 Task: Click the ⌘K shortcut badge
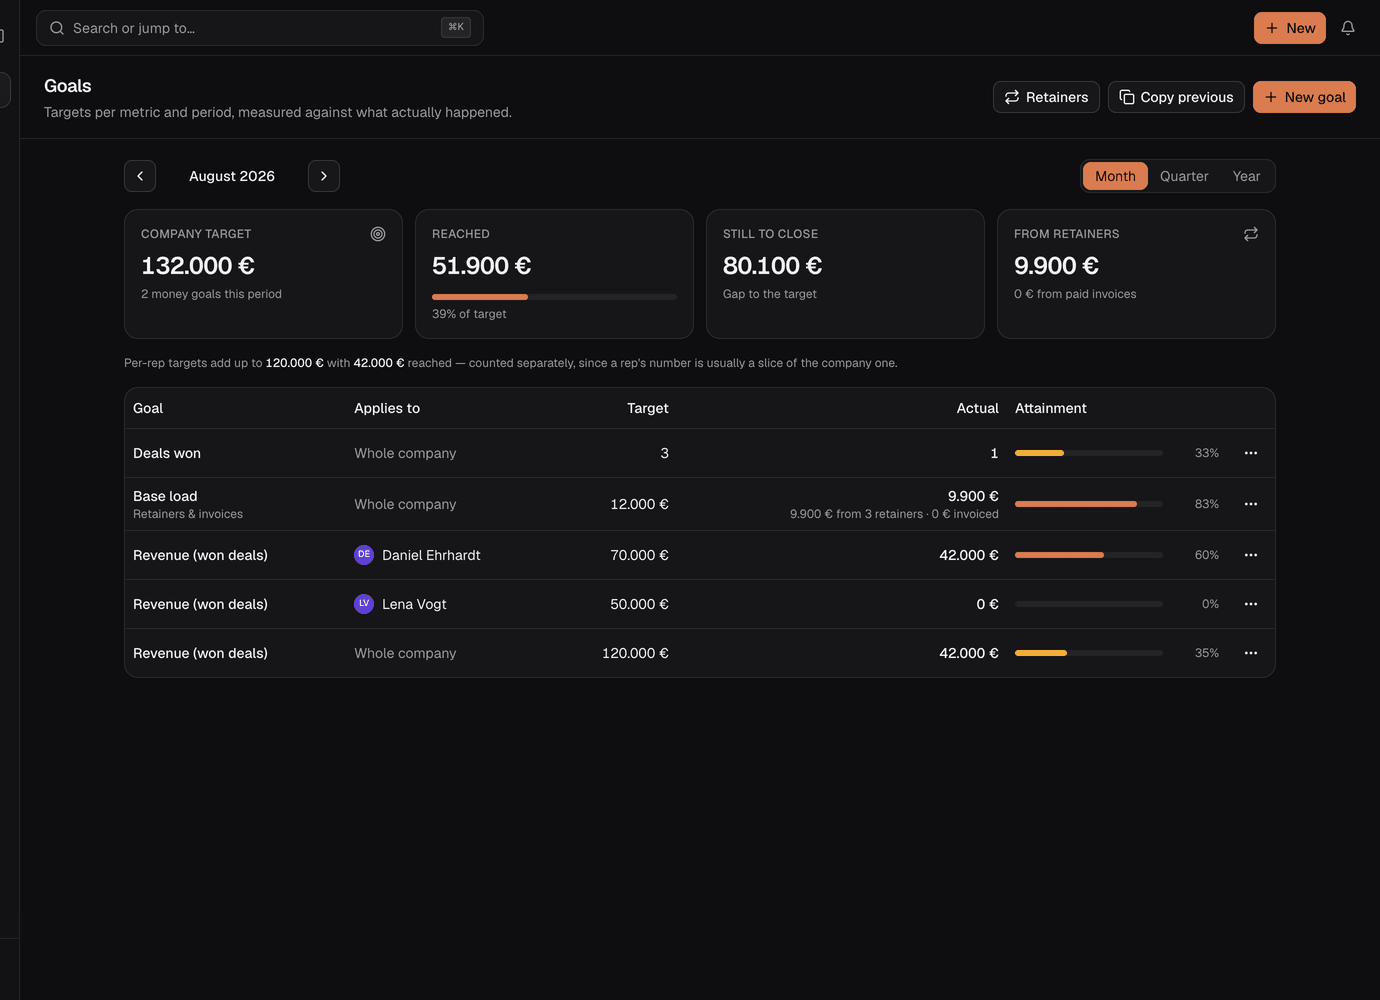[456, 28]
